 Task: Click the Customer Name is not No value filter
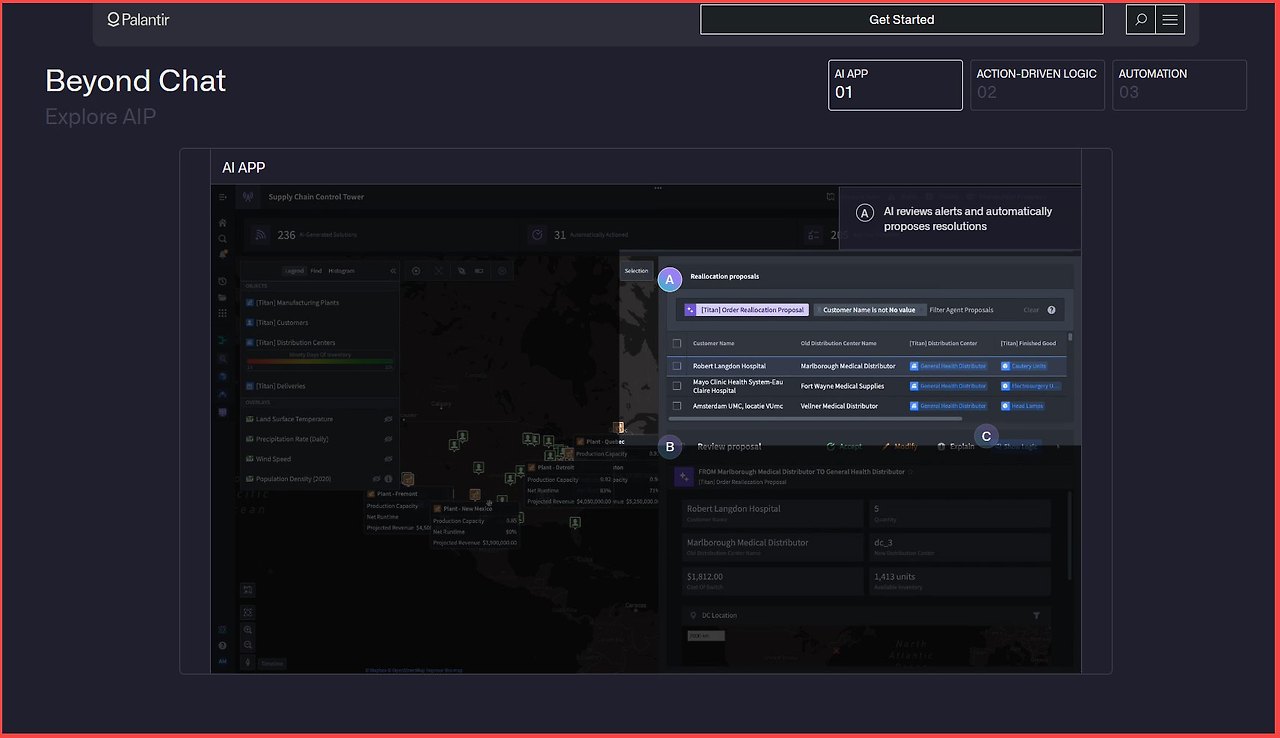[x=869, y=310]
